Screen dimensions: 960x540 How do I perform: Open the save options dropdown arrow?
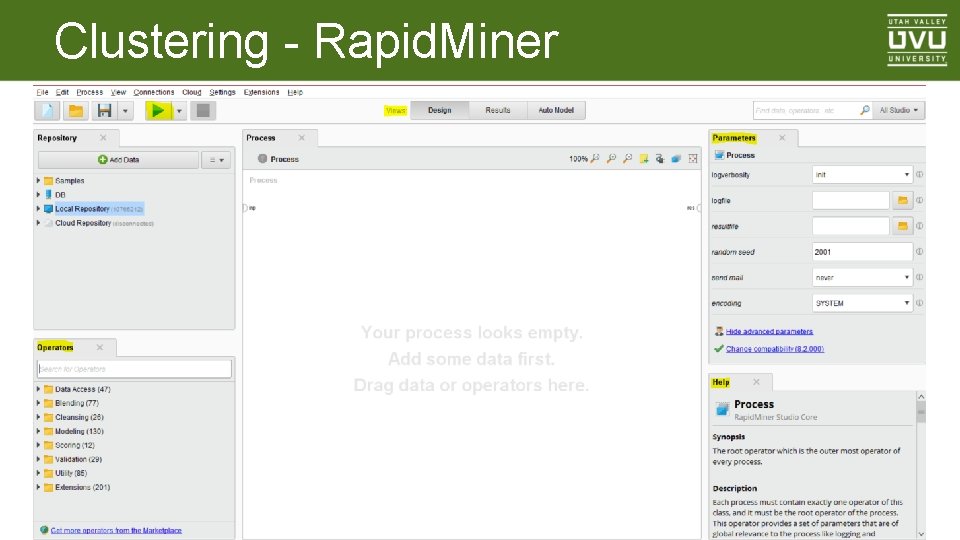(x=125, y=111)
